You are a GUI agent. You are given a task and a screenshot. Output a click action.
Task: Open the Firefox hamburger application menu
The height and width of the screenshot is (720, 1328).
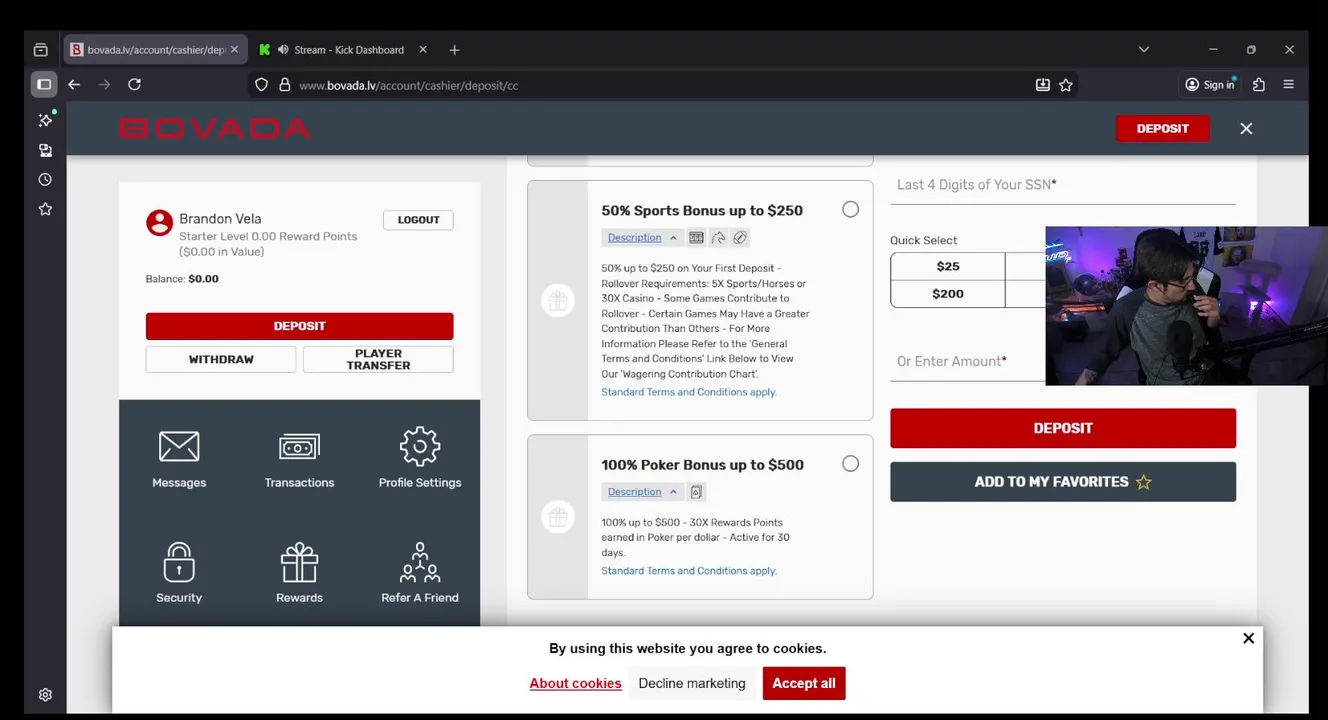click(1288, 85)
